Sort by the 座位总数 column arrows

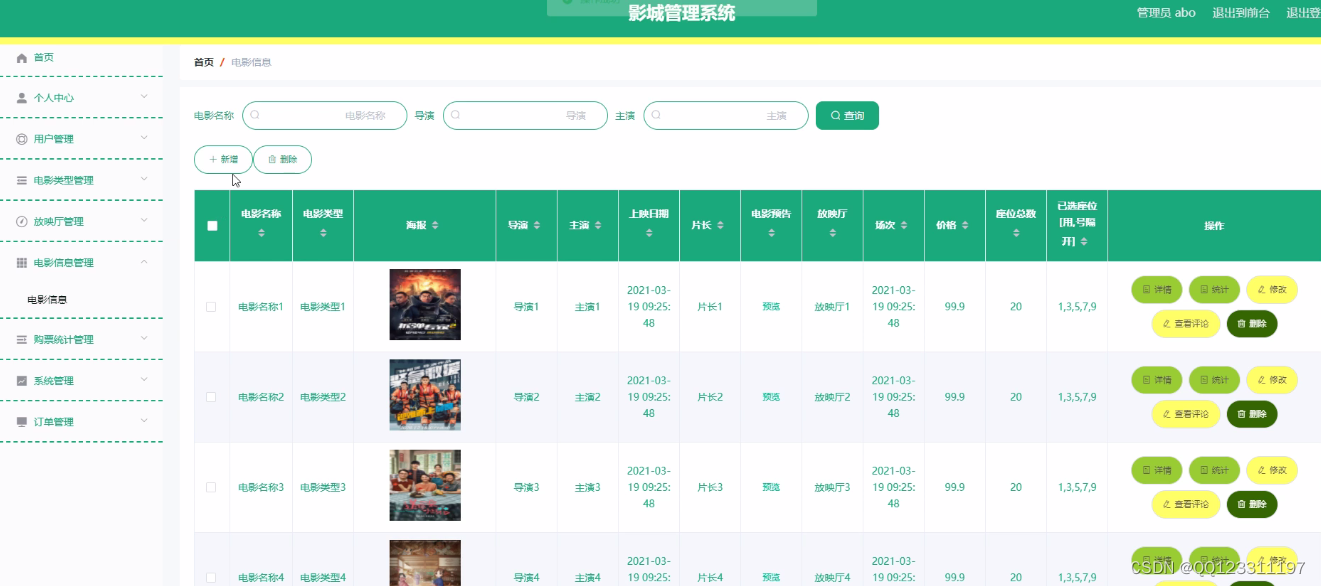coord(1016,233)
